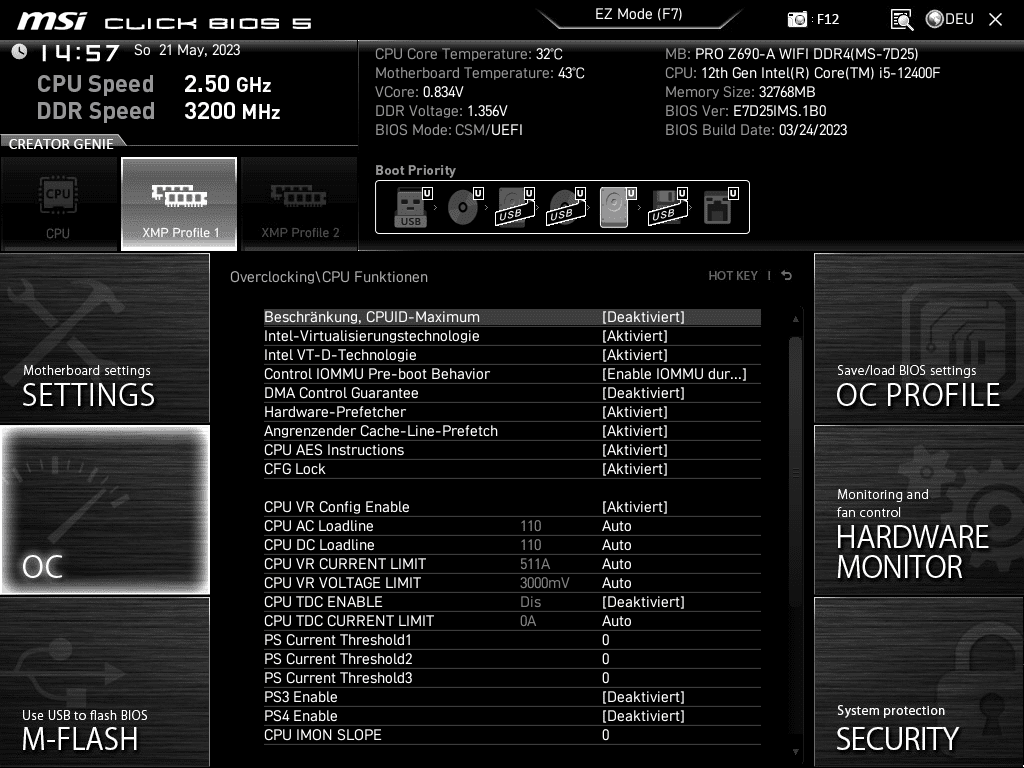This screenshot has height=768, width=1024.
Task: Click the clock icon next to time
Action: pos(20,51)
